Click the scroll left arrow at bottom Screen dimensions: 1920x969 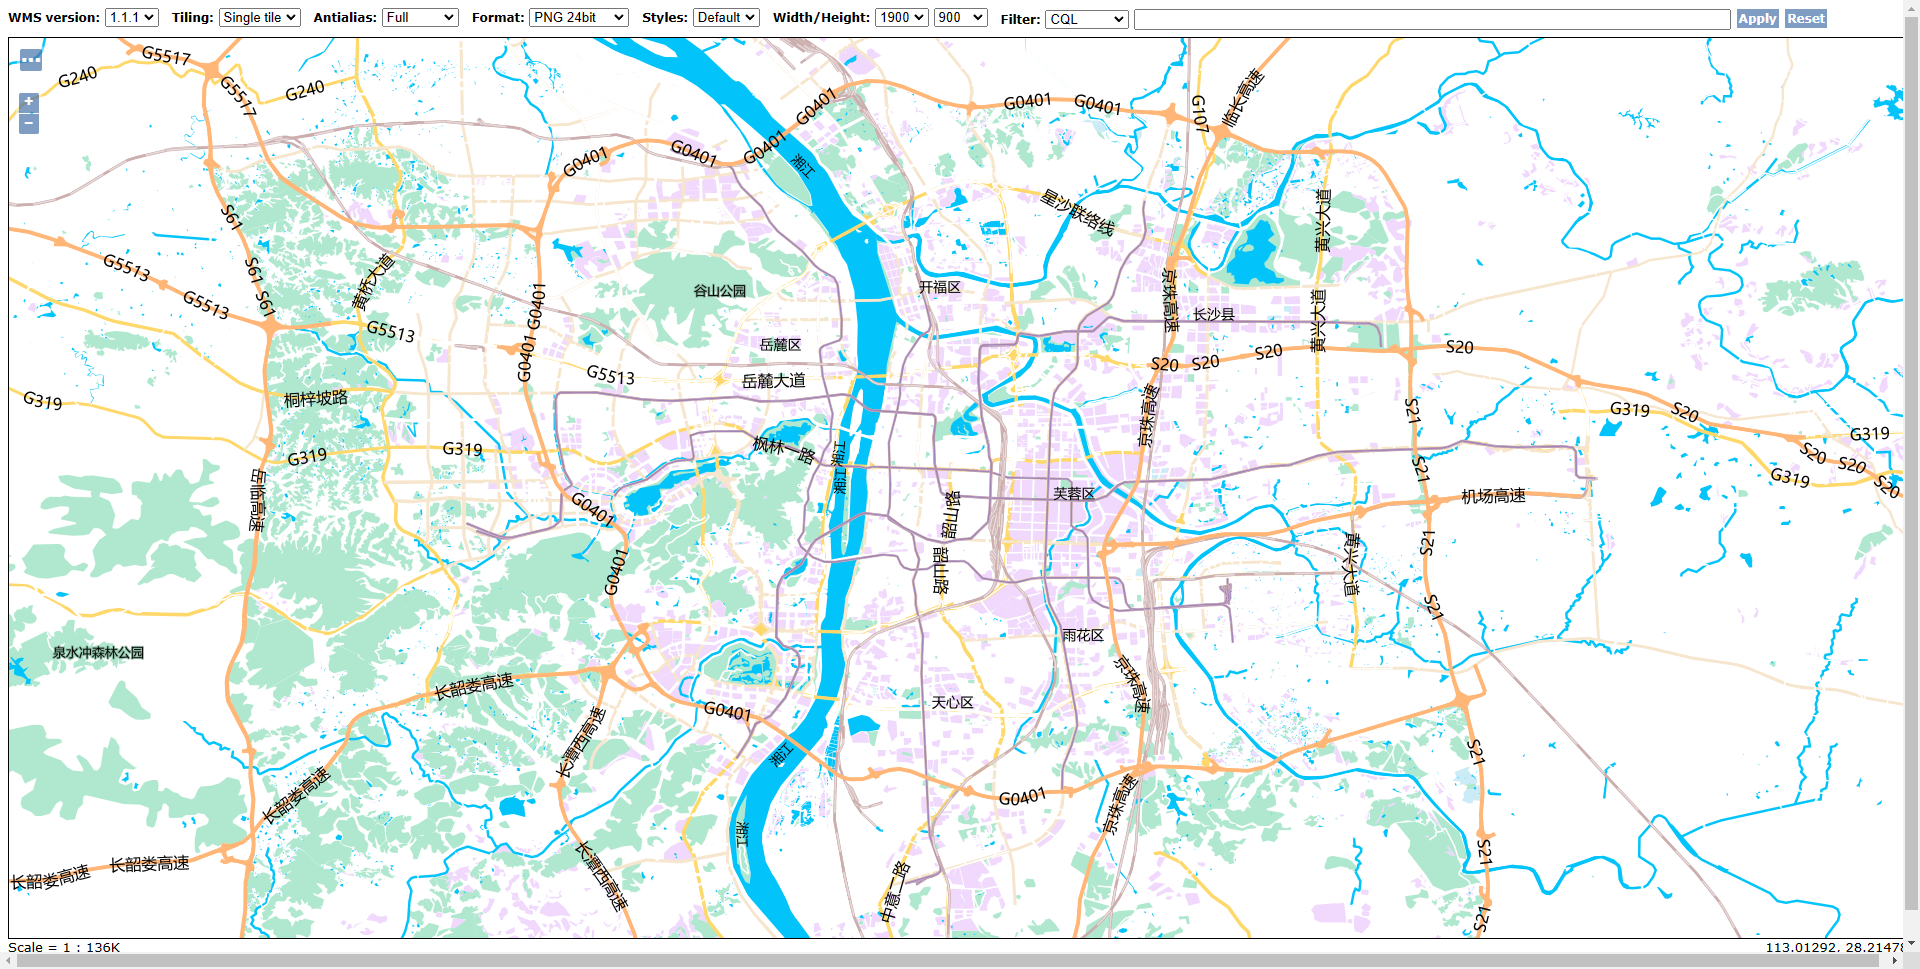click(9, 961)
